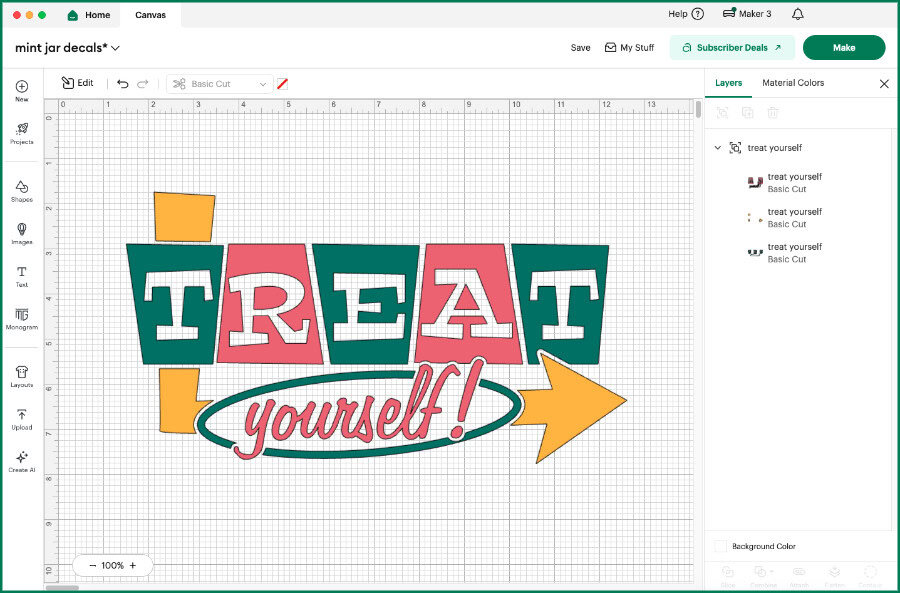900x593 pixels.
Task: Open the New project tool
Action: [x=22, y=91]
